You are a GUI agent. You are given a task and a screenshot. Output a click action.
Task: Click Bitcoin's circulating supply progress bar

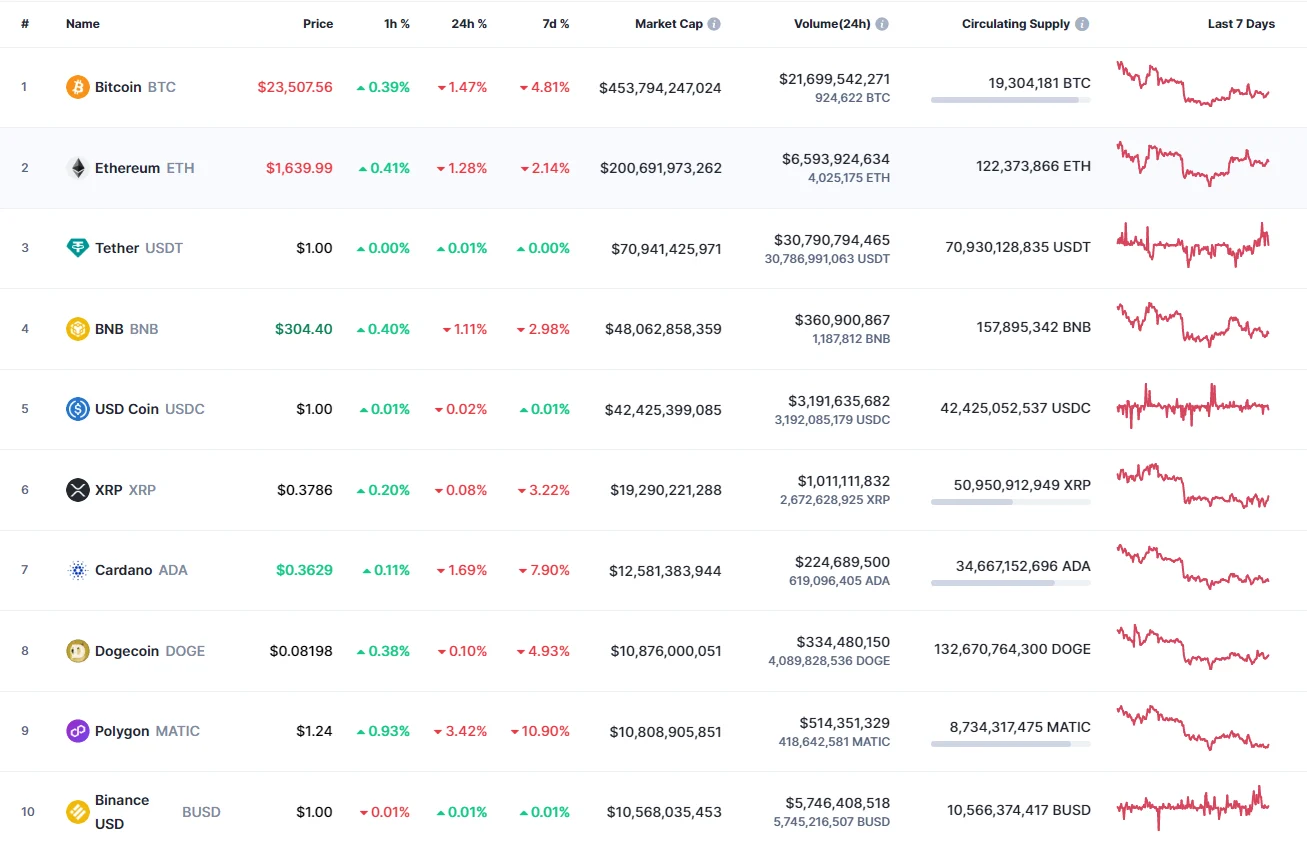click(1010, 98)
